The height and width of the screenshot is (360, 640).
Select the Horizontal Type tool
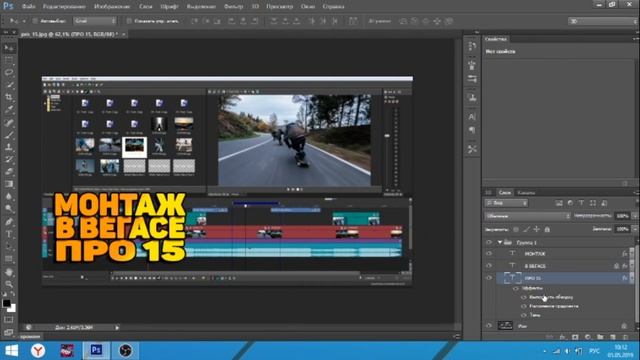pyautogui.click(x=9, y=234)
